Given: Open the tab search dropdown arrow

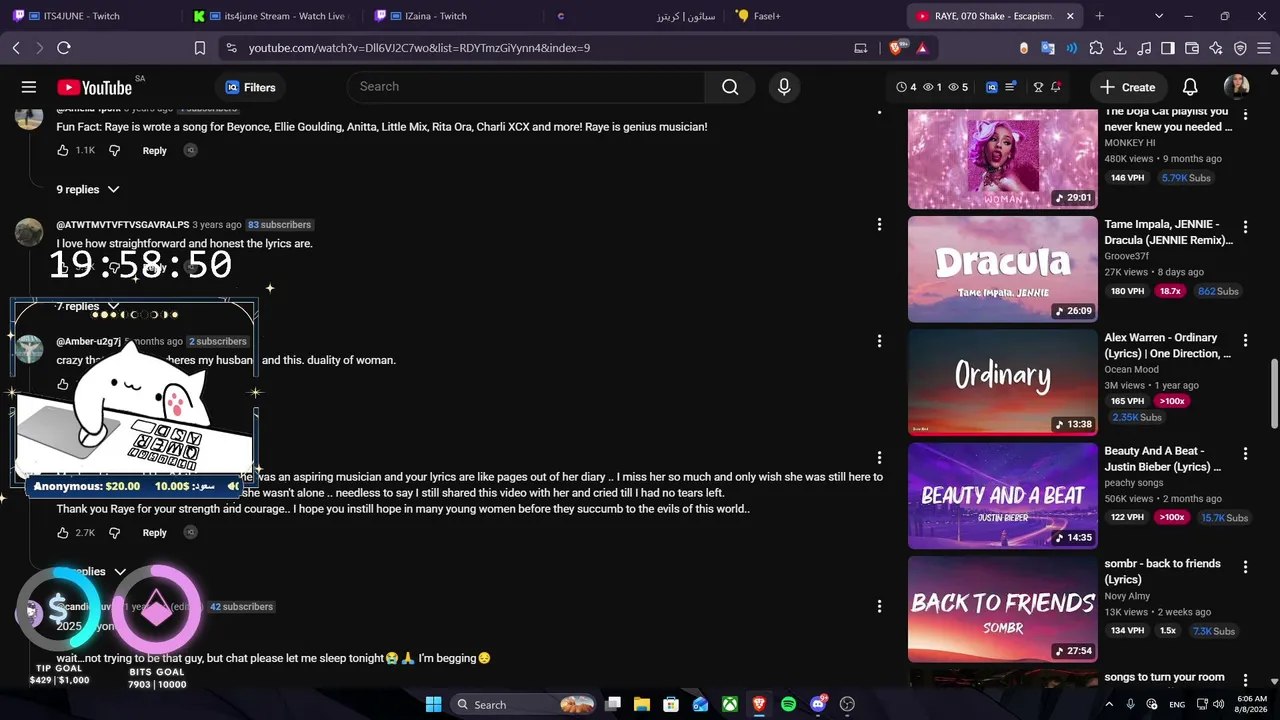Looking at the screenshot, I should [1159, 16].
